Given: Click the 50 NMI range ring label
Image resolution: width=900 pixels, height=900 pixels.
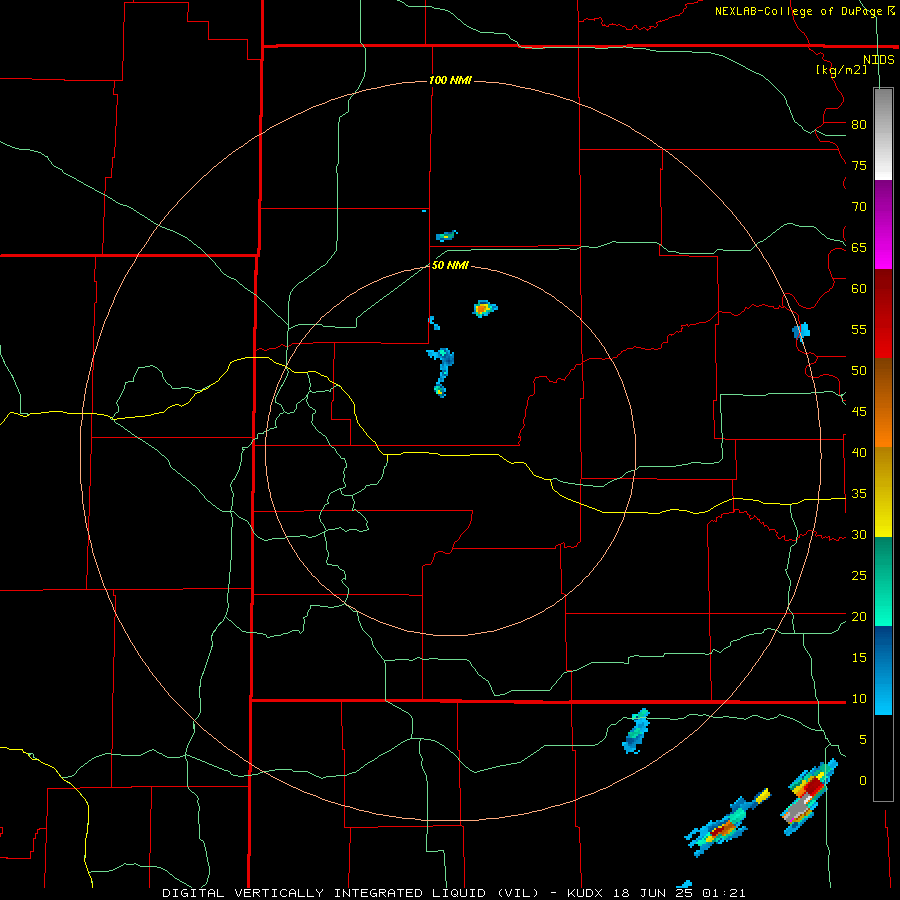Looking at the screenshot, I should pyautogui.click(x=450, y=265).
